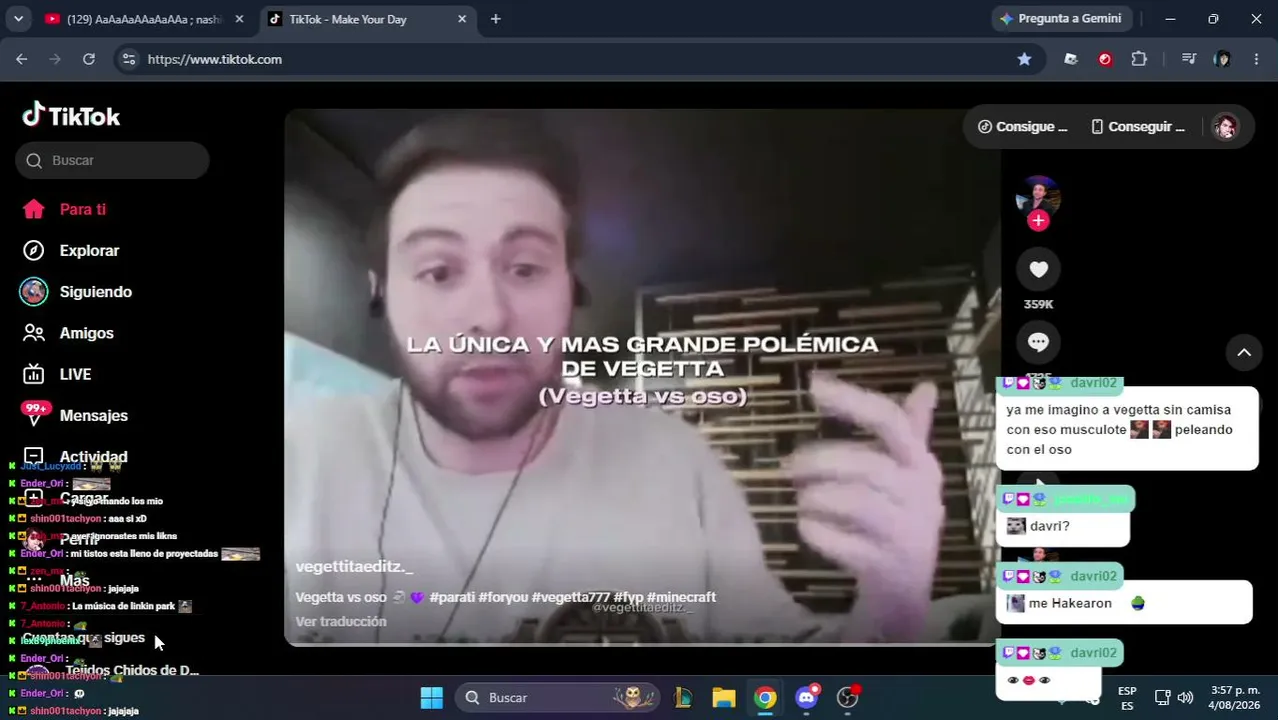Go back in browser history
1278x720 pixels.
point(22,59)
